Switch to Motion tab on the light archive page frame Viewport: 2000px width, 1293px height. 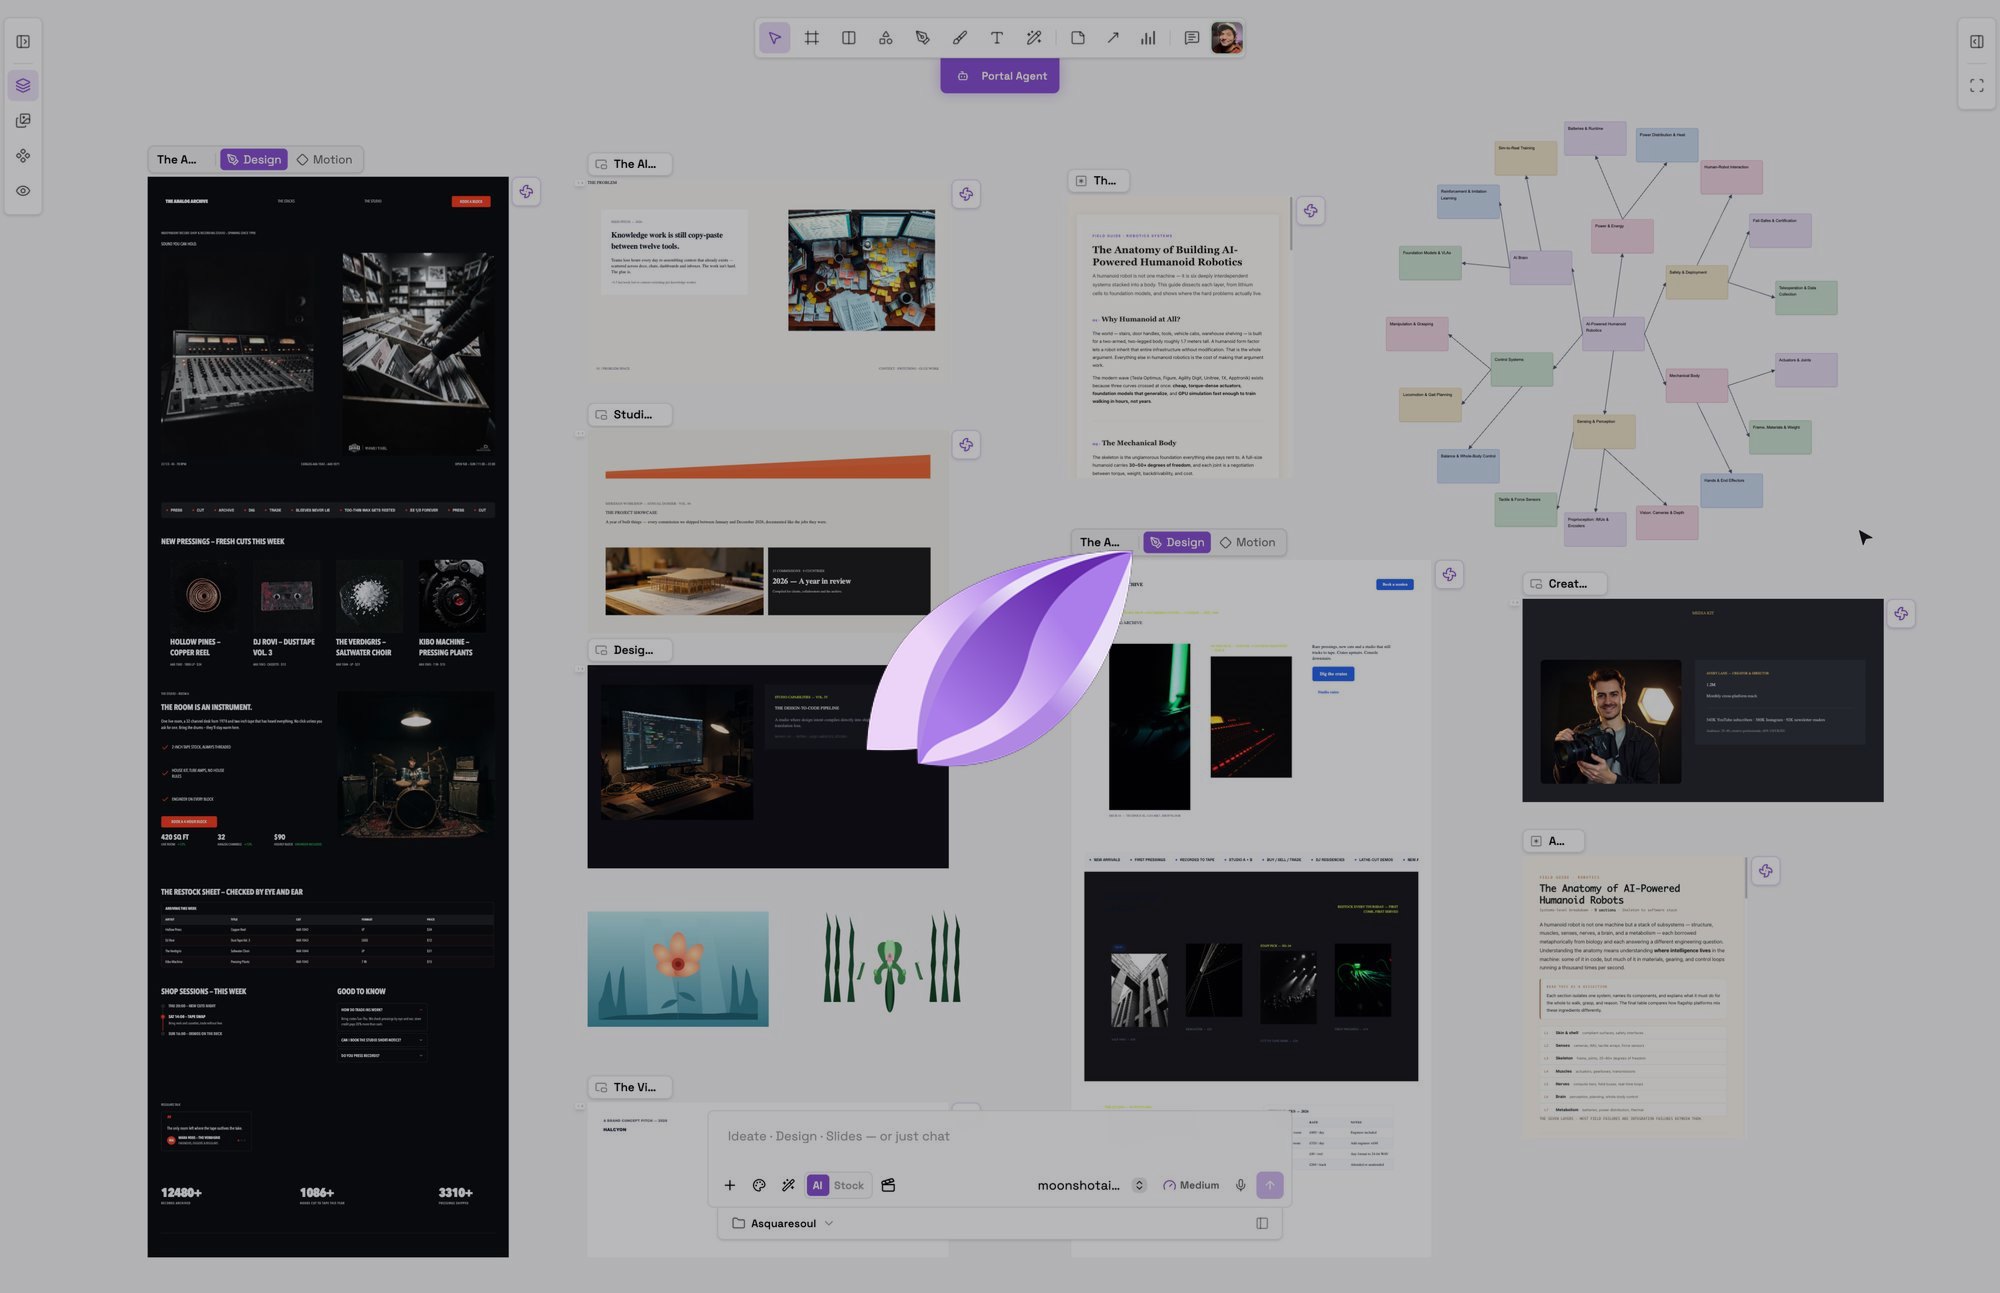click(x=1248, y=542)
